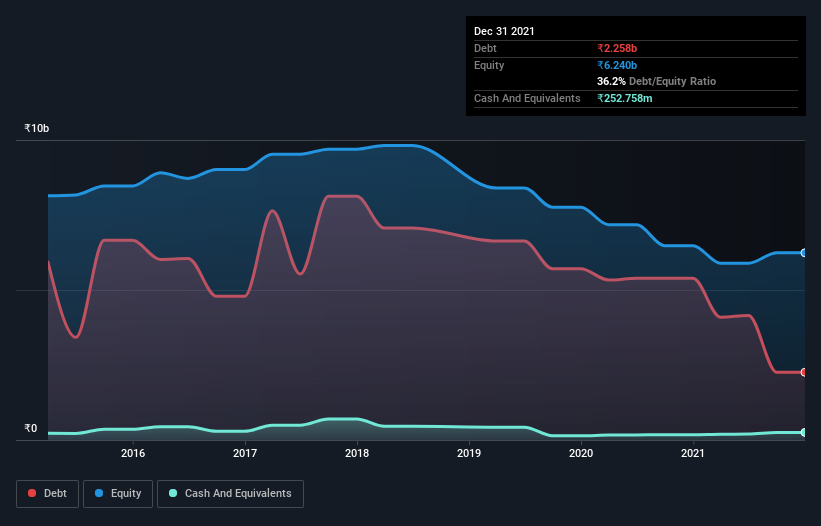
Task: Click the 36.2% Debt/Equity Ratio text
Action: click(657, 81)
